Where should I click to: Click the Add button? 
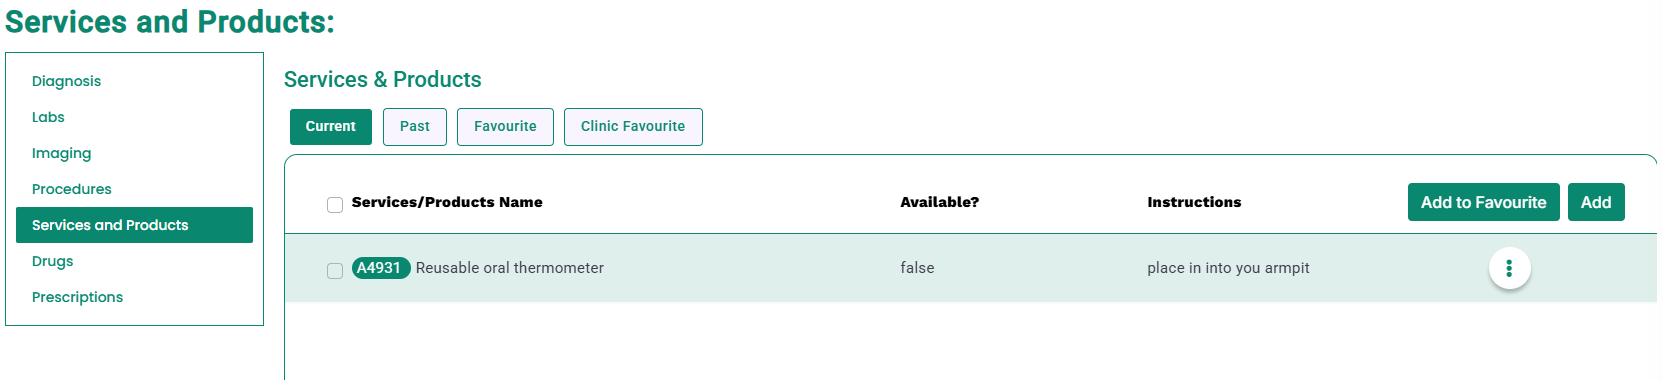[x=1596, y=202]
